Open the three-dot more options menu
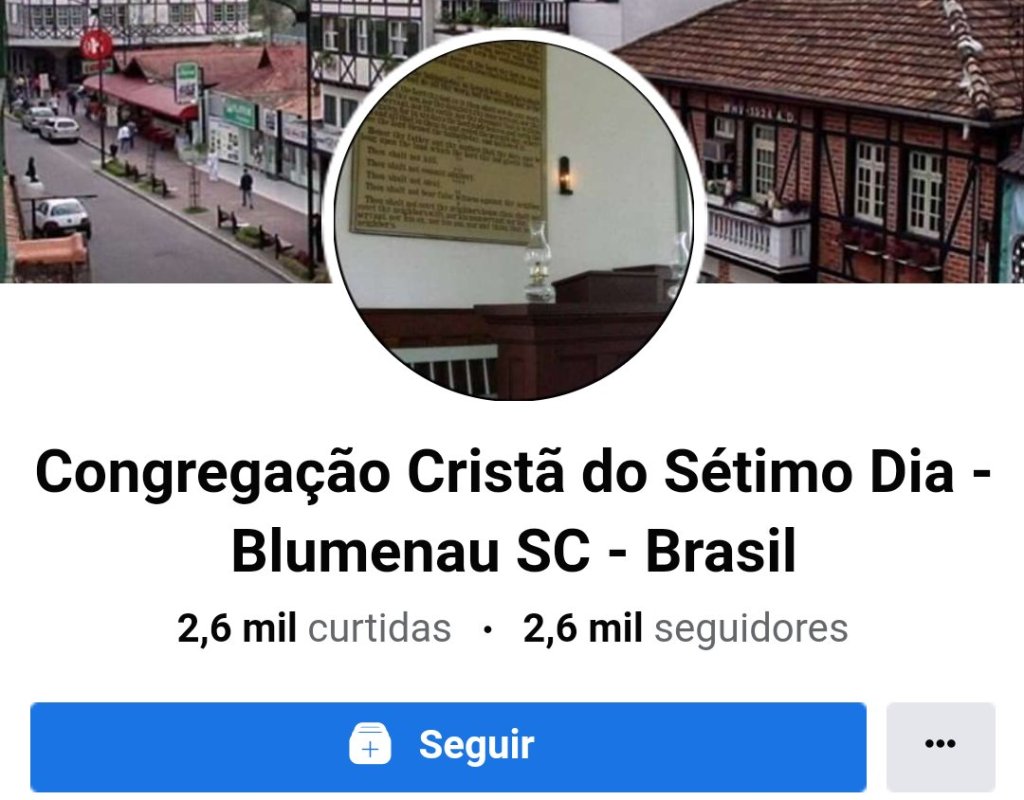Screen dimensions: 1024x800 (x=940, y=746)
